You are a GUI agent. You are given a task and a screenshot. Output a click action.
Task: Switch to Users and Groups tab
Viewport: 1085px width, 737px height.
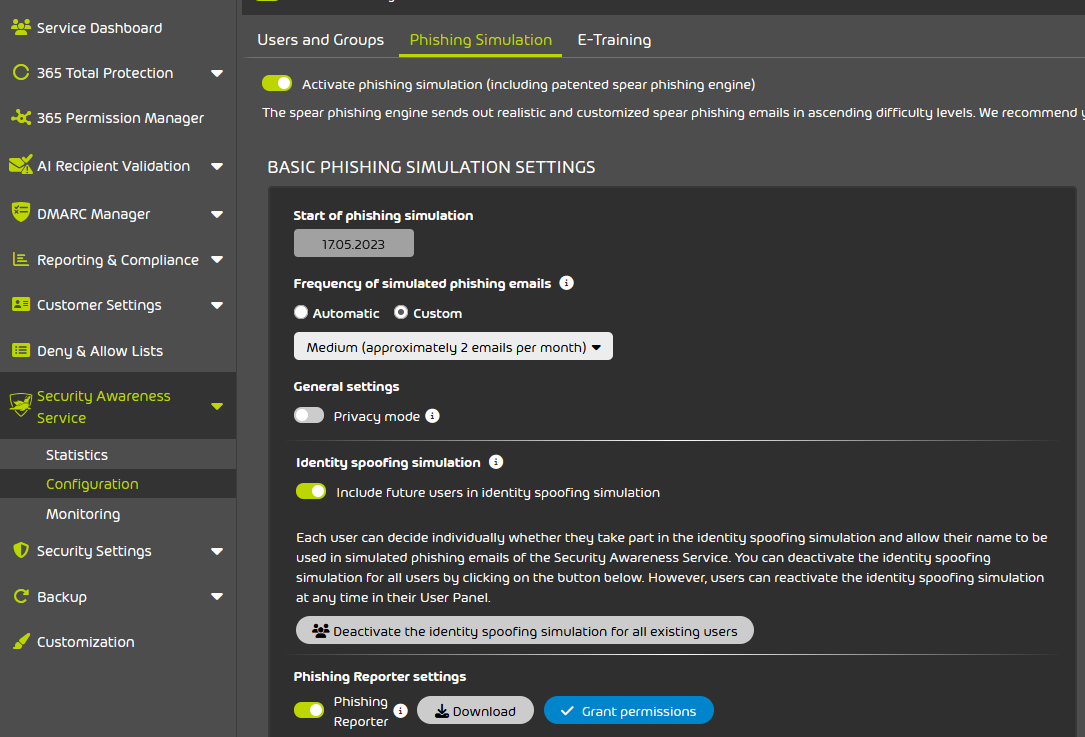coord(320,40)
